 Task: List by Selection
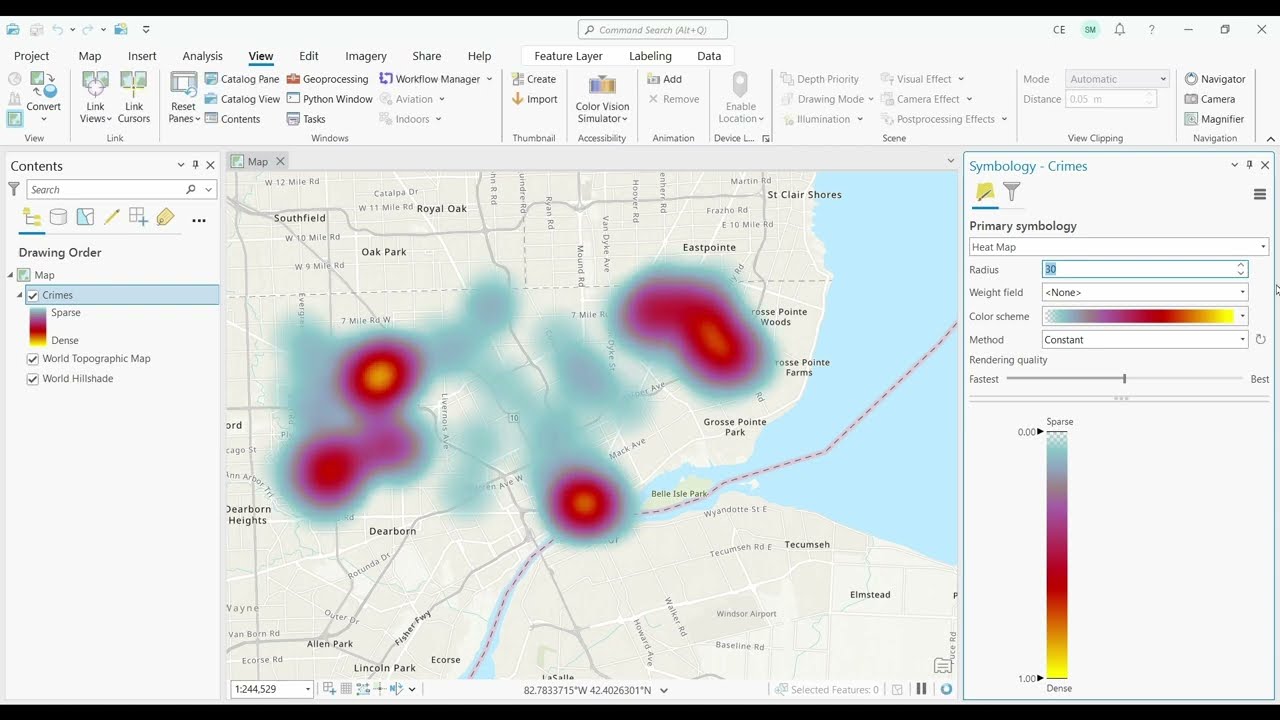click(x=85, y=218)
